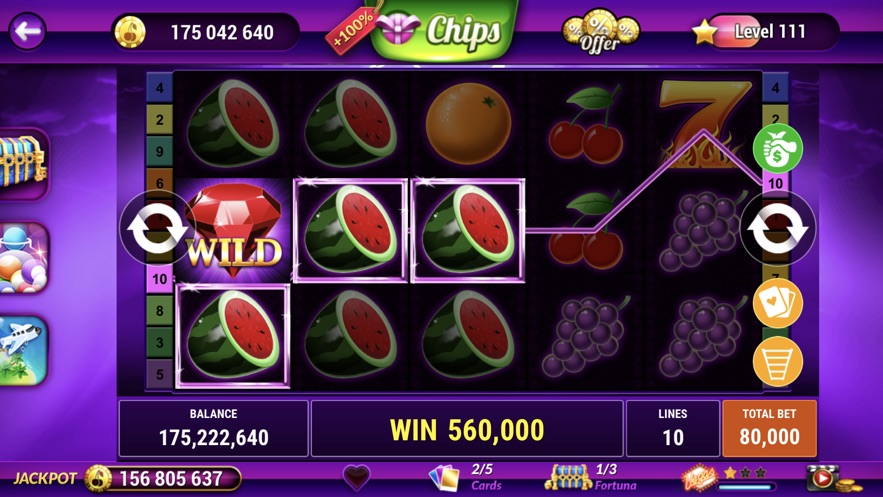Open the Cards 2/5 collection
Viewport: 883px width, 497px height.
(465, 477)
